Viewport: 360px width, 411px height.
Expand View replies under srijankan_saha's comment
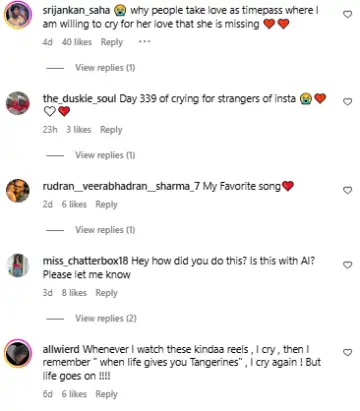105,68
